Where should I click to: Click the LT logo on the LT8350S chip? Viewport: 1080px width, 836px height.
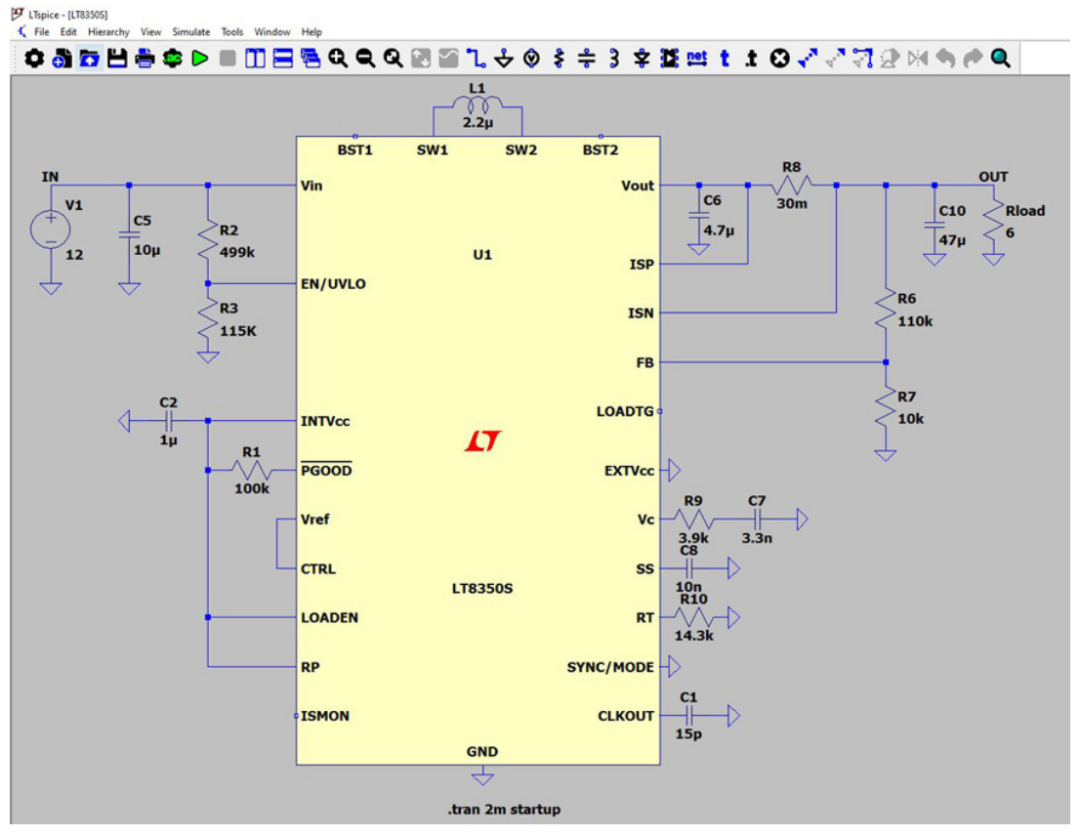tap(483, 441)
